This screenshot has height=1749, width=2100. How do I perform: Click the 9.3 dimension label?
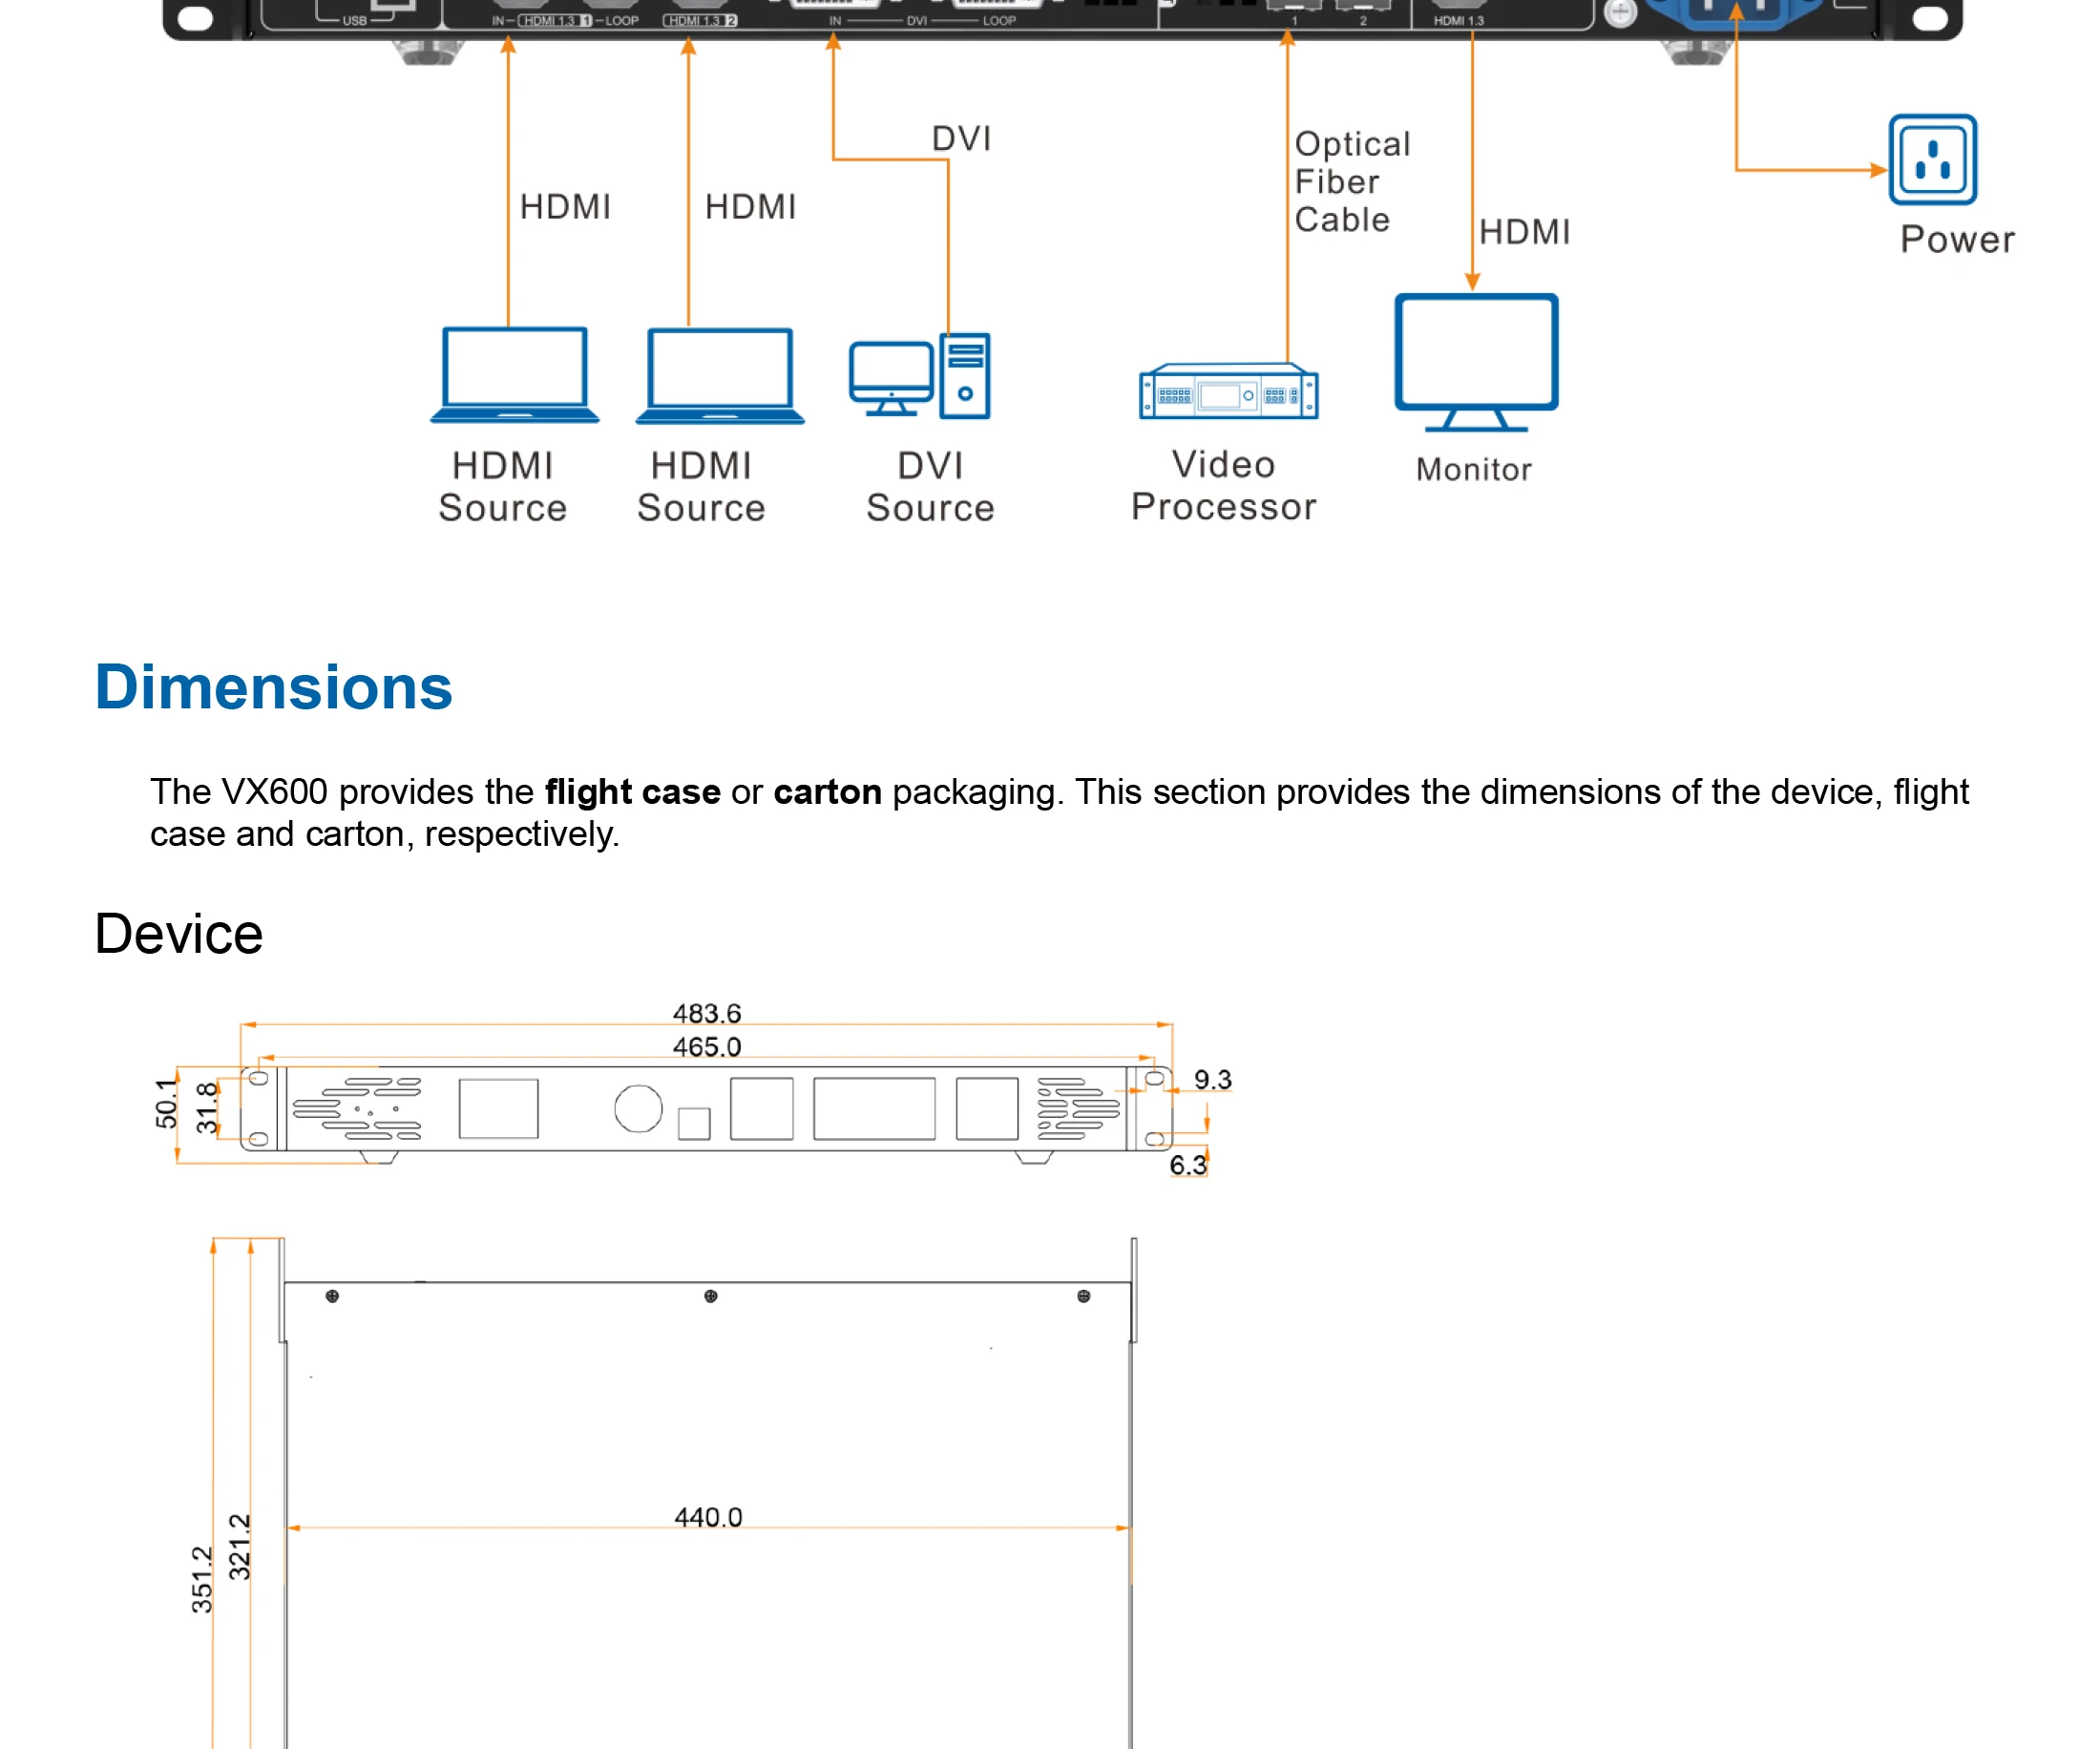(1212, 1080)
